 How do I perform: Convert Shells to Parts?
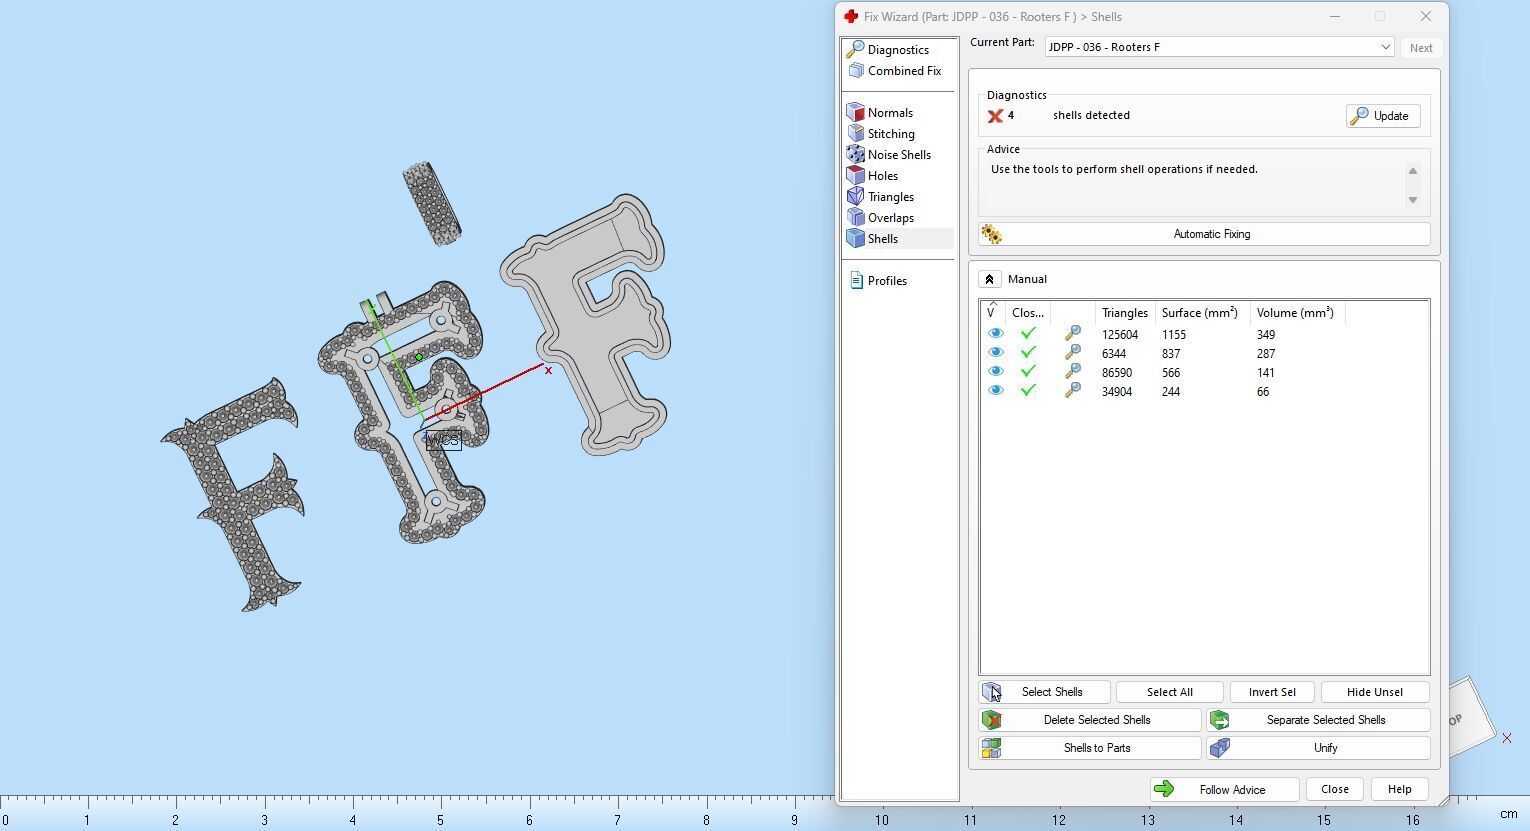point(1090,748)
